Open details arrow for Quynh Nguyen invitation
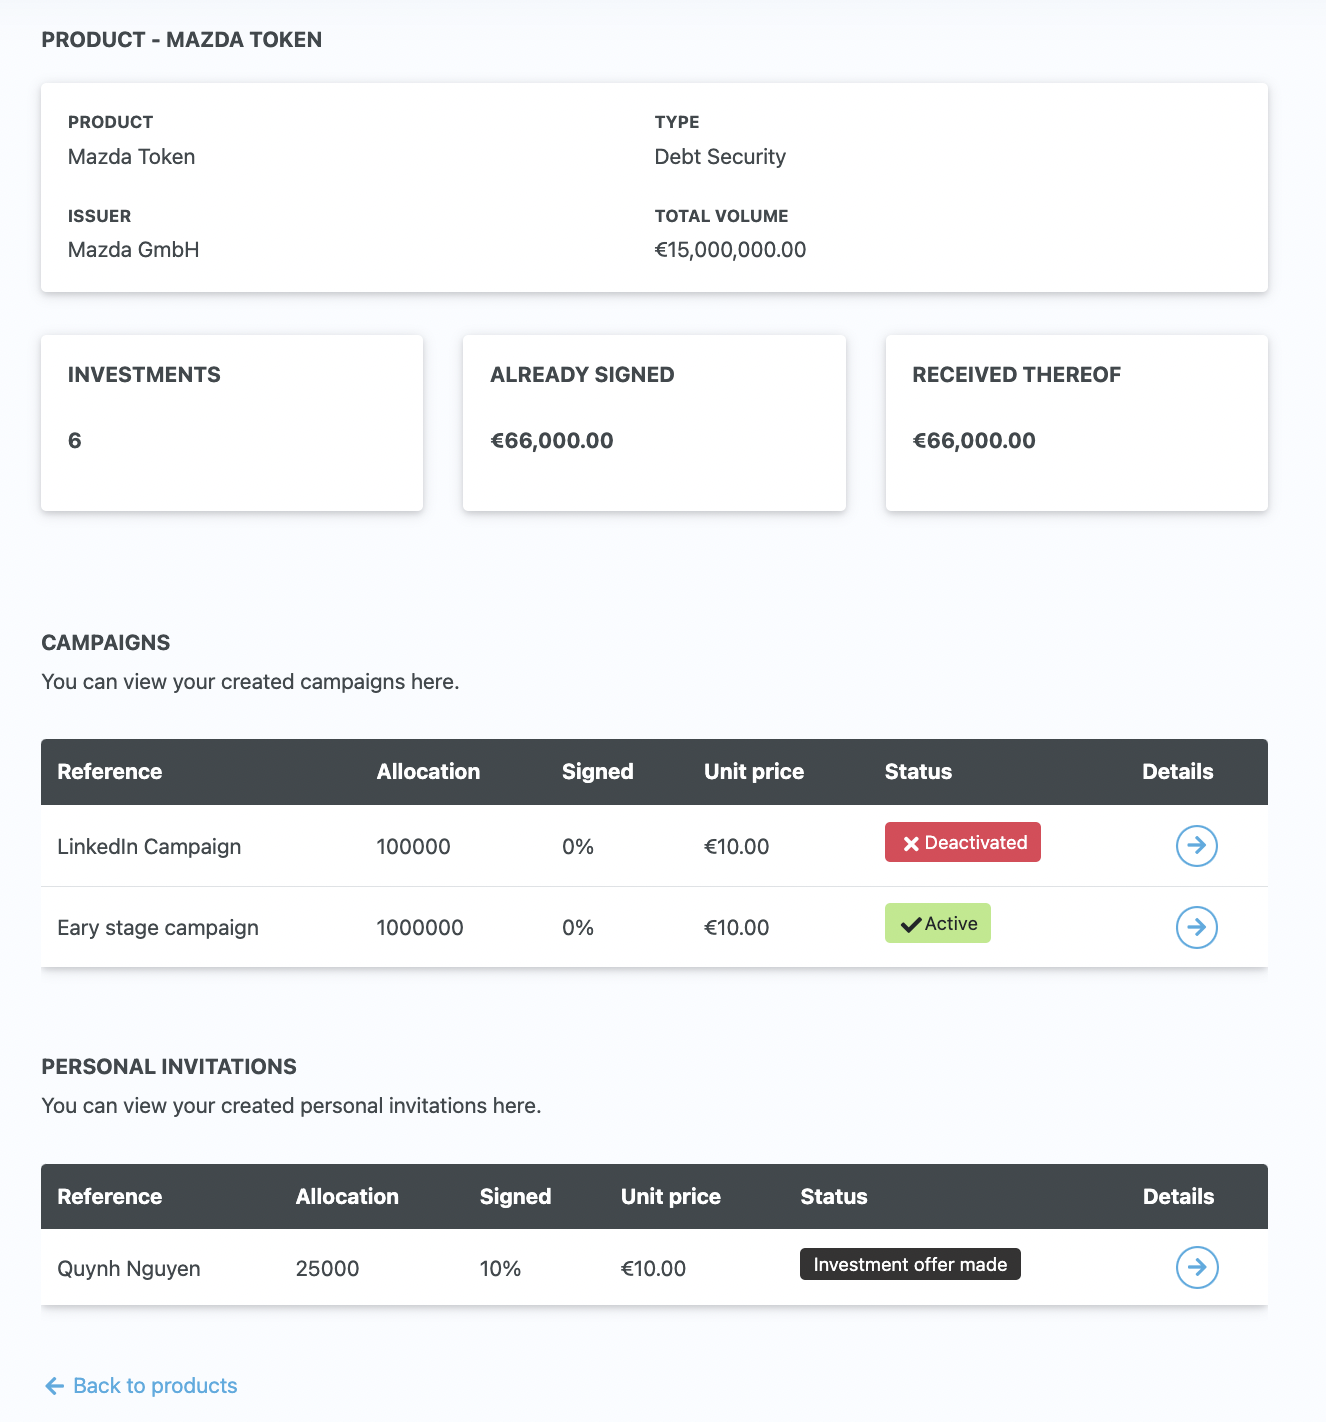This screenshot has height=1422, width=1326. [x=1196, y=1267]
